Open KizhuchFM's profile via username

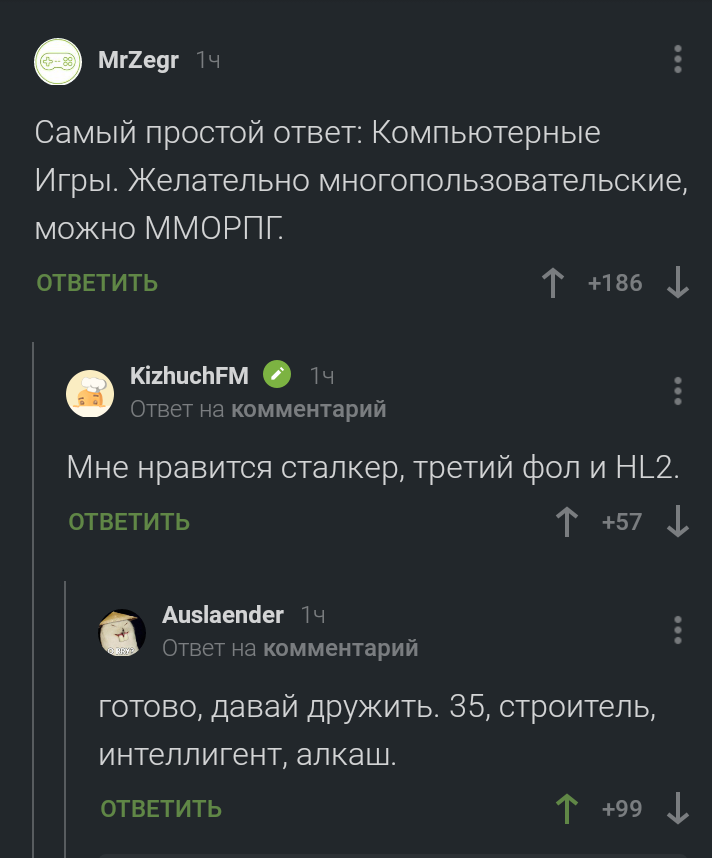[x=189, y=375]
